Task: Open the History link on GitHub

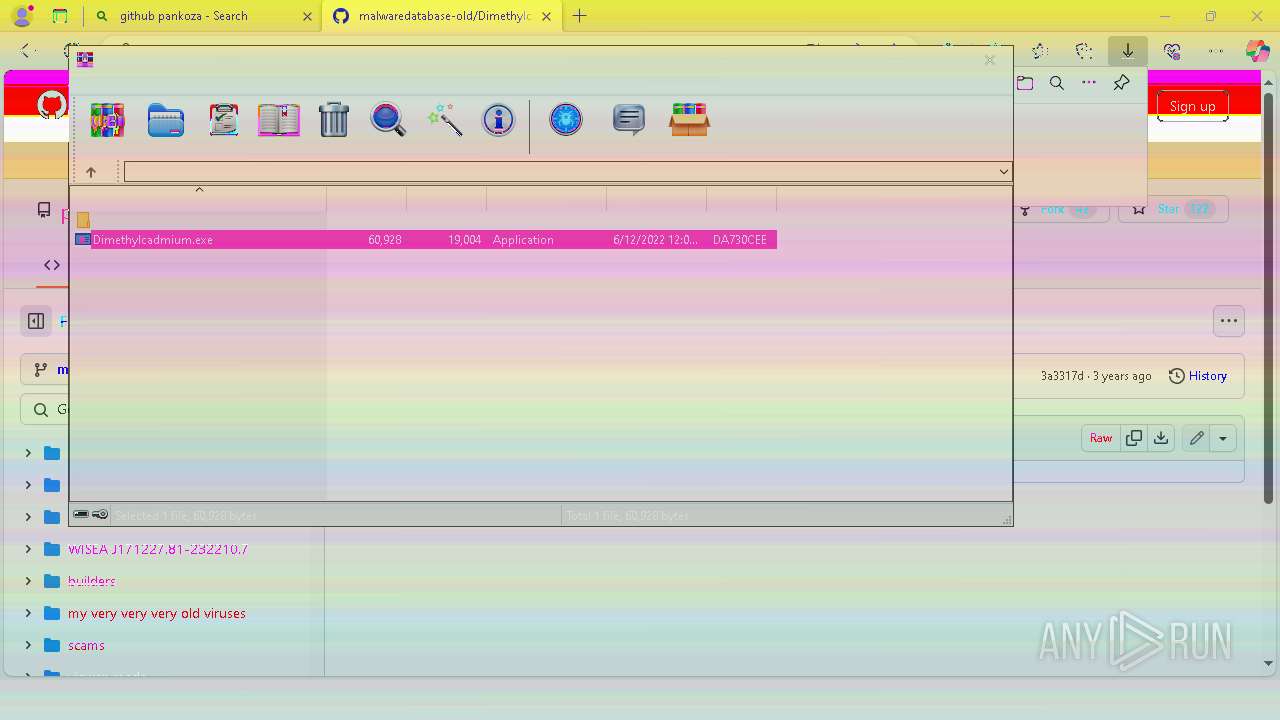Action: 1198,376
